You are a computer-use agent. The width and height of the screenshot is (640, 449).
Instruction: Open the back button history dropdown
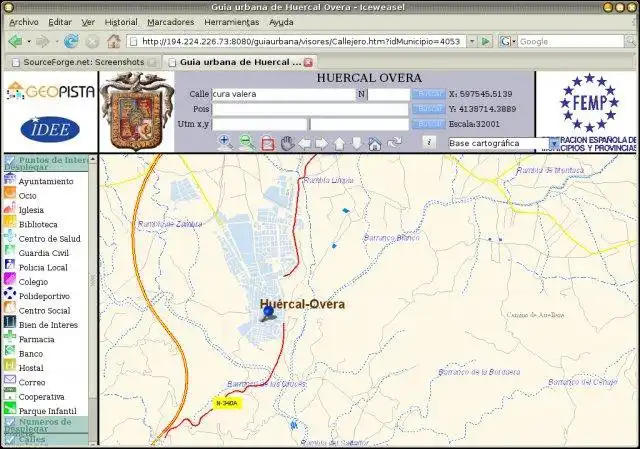point(29,41)
